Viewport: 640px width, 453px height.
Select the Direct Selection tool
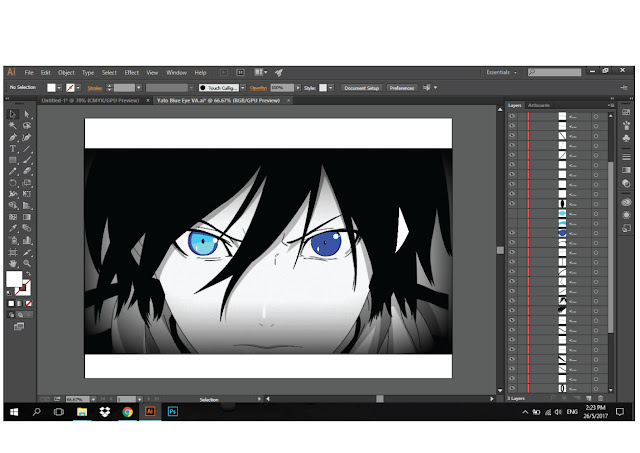(27, 114)
